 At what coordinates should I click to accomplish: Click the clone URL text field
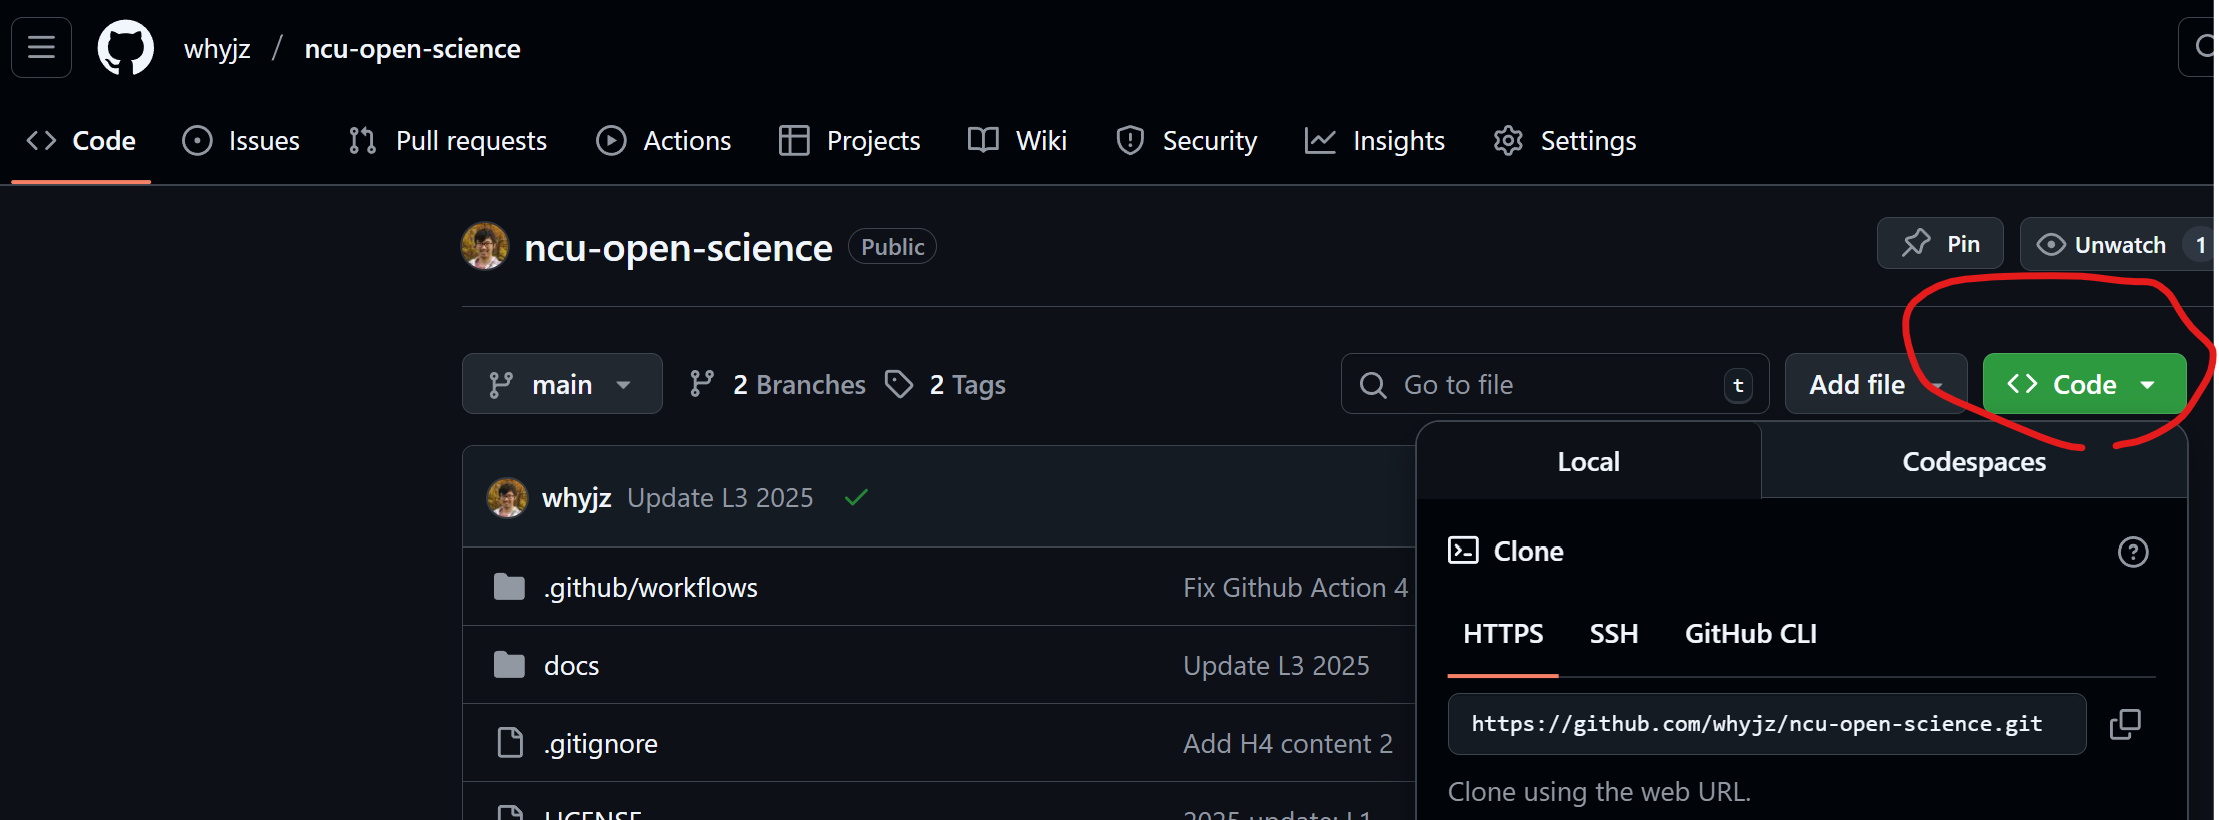[1767, 724]
